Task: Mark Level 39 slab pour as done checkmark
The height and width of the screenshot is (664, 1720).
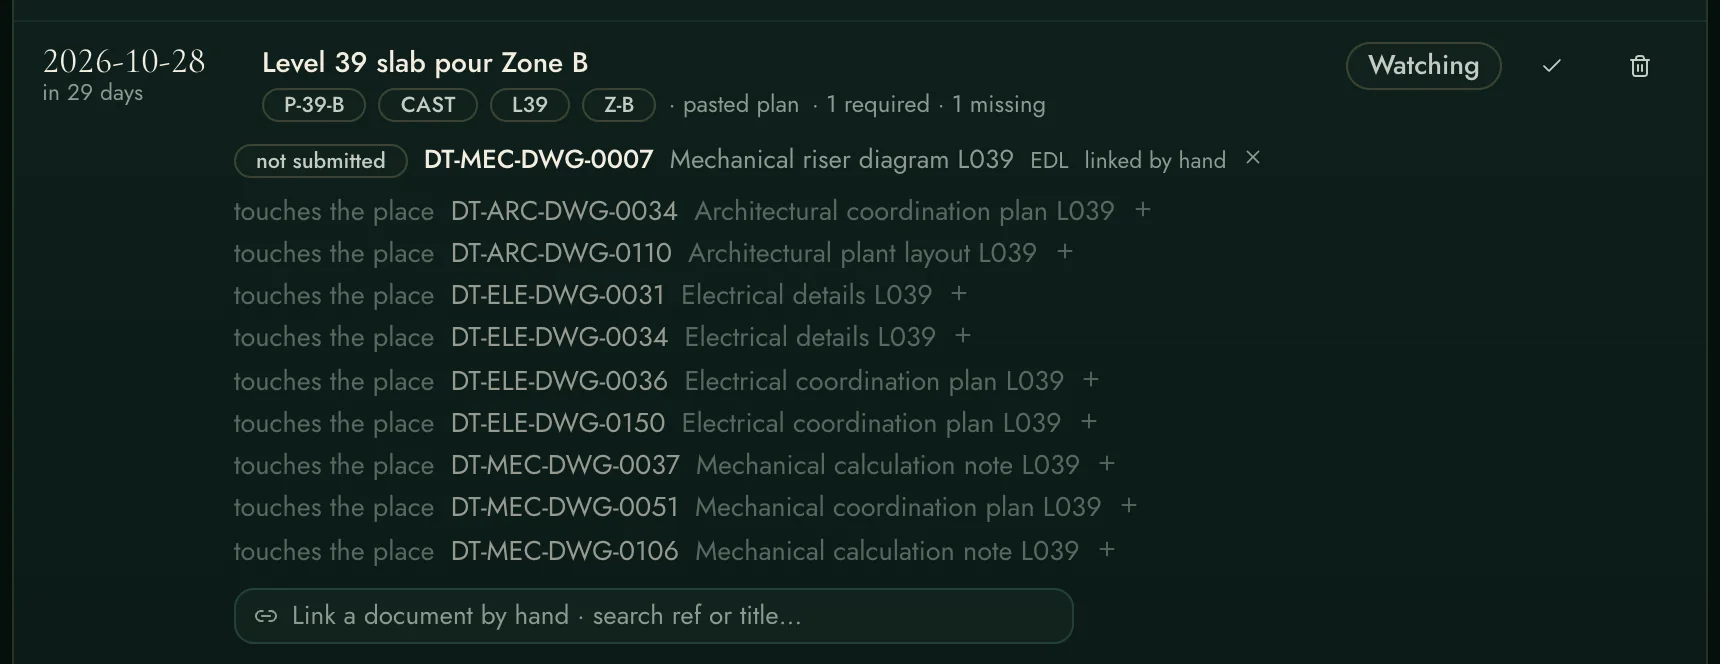Action: pos(1551,66)
